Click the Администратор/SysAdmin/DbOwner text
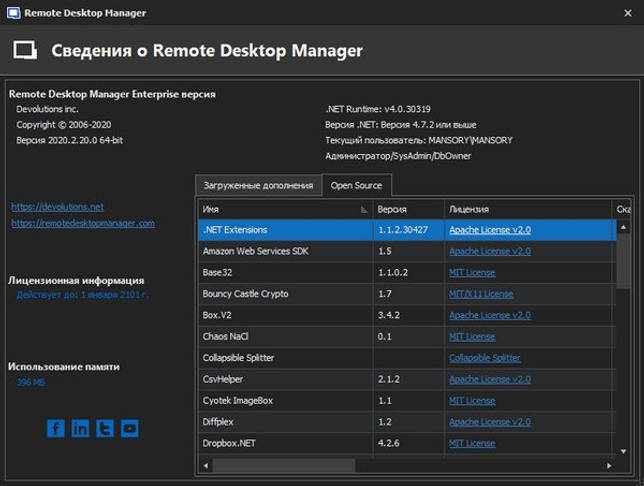This screenshot has height=486, width=644. [398, 156]
